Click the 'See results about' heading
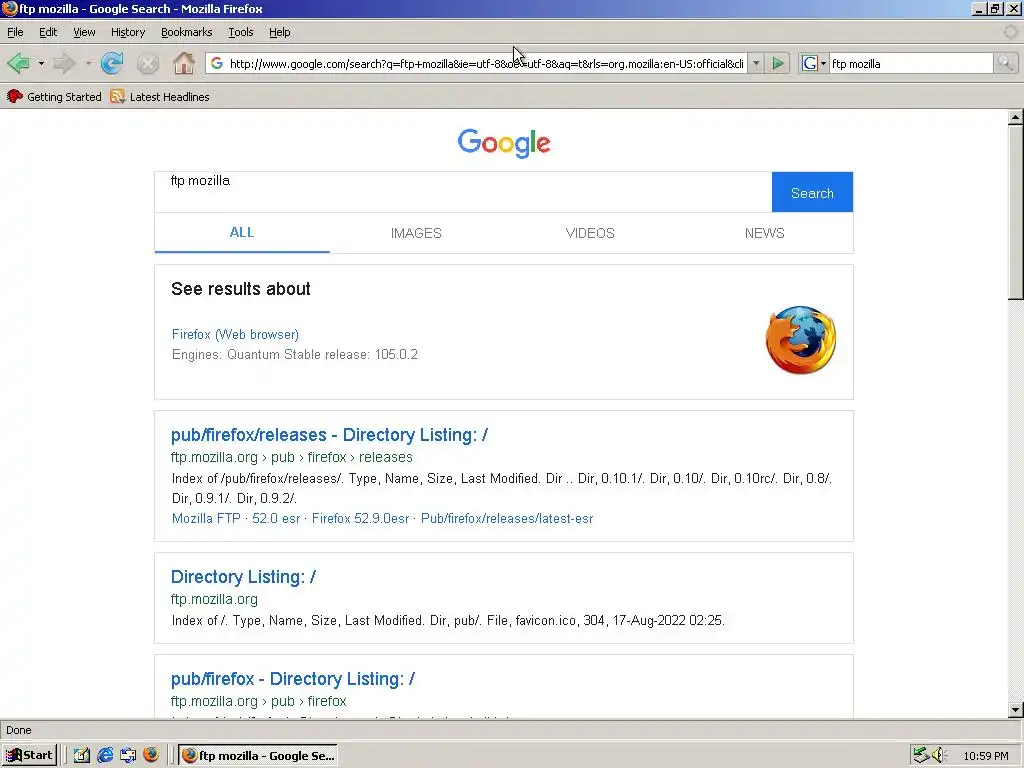This screenshot has height=768, width=1024. coord(241,289)
